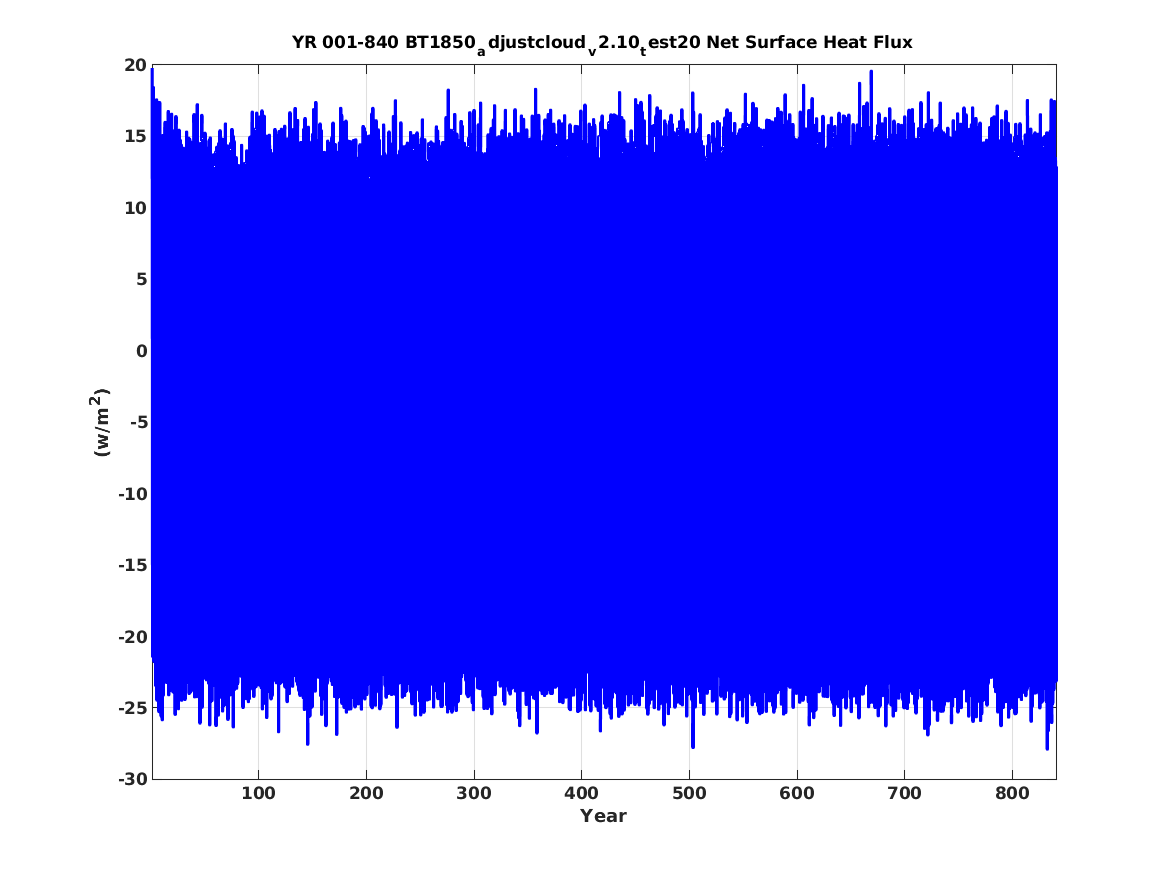Click the x-axis tick label '100'
The height and width of the screenshot is (875, 1167).
(258, 793)
